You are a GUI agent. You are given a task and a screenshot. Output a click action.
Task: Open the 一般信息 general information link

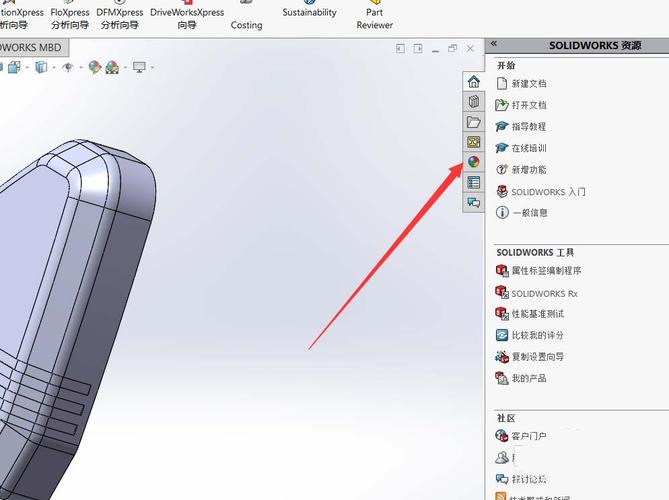pos(522,212)
